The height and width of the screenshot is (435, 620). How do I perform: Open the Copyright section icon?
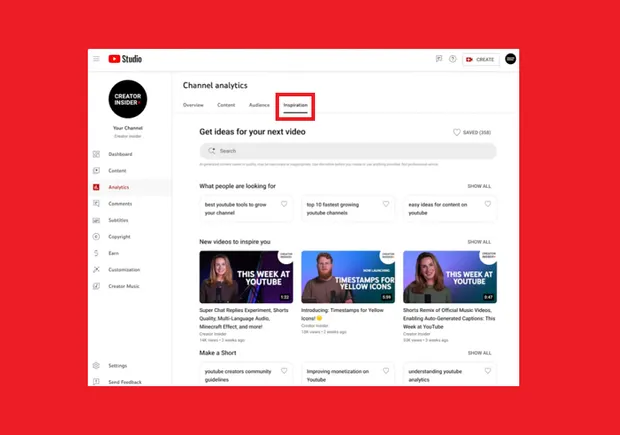pos(97,237)
